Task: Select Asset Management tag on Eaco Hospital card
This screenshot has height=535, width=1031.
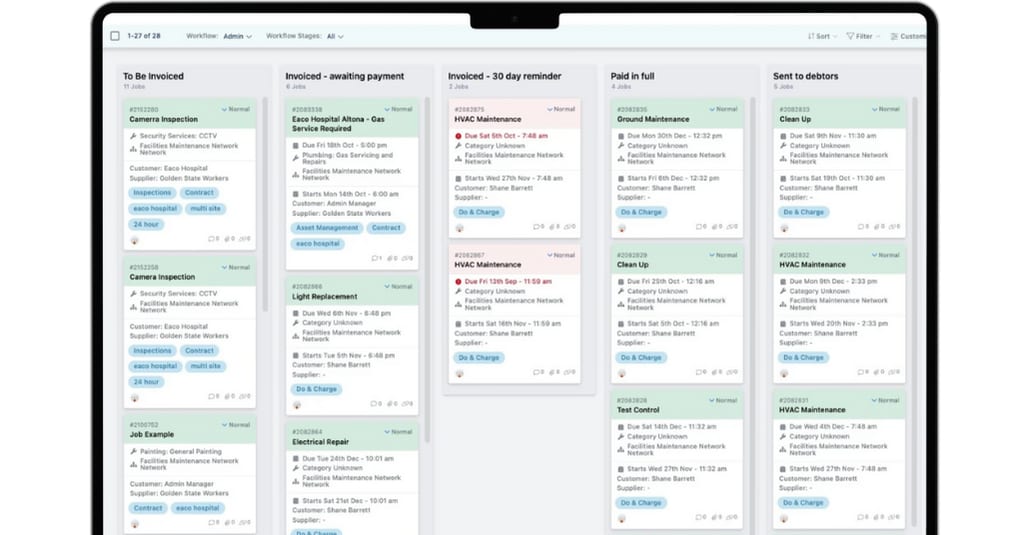Action: 327,228
